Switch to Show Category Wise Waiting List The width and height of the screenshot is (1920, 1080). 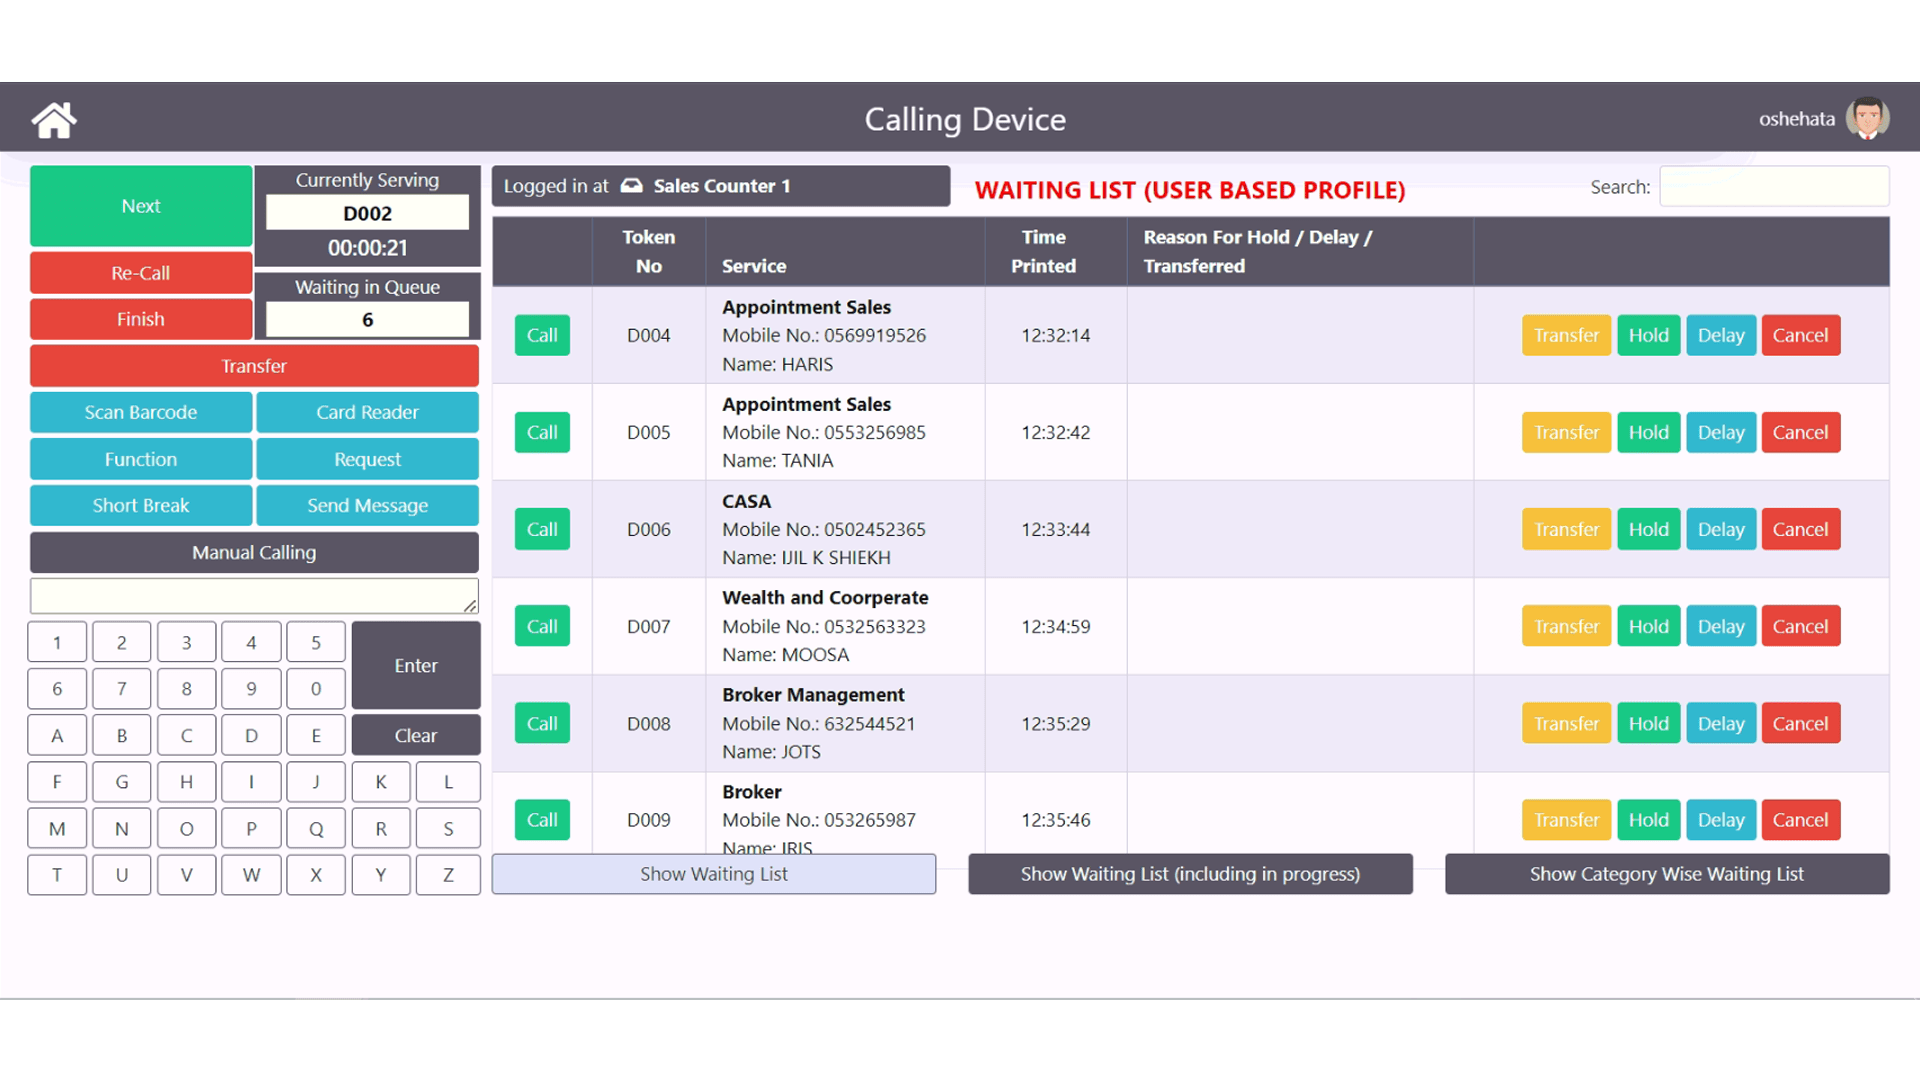coord(1666,874)
